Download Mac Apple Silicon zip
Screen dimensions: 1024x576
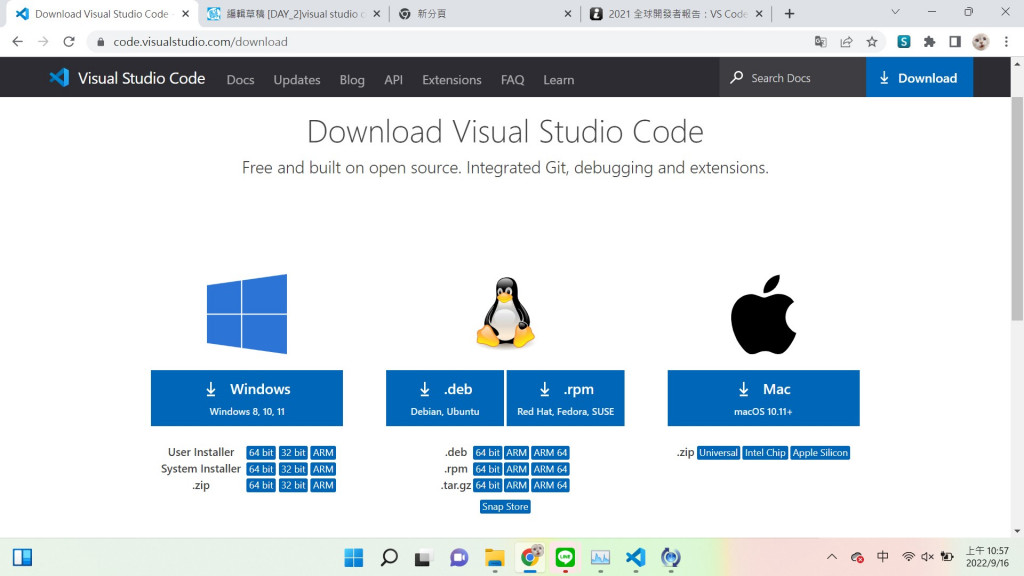point(820,453)
